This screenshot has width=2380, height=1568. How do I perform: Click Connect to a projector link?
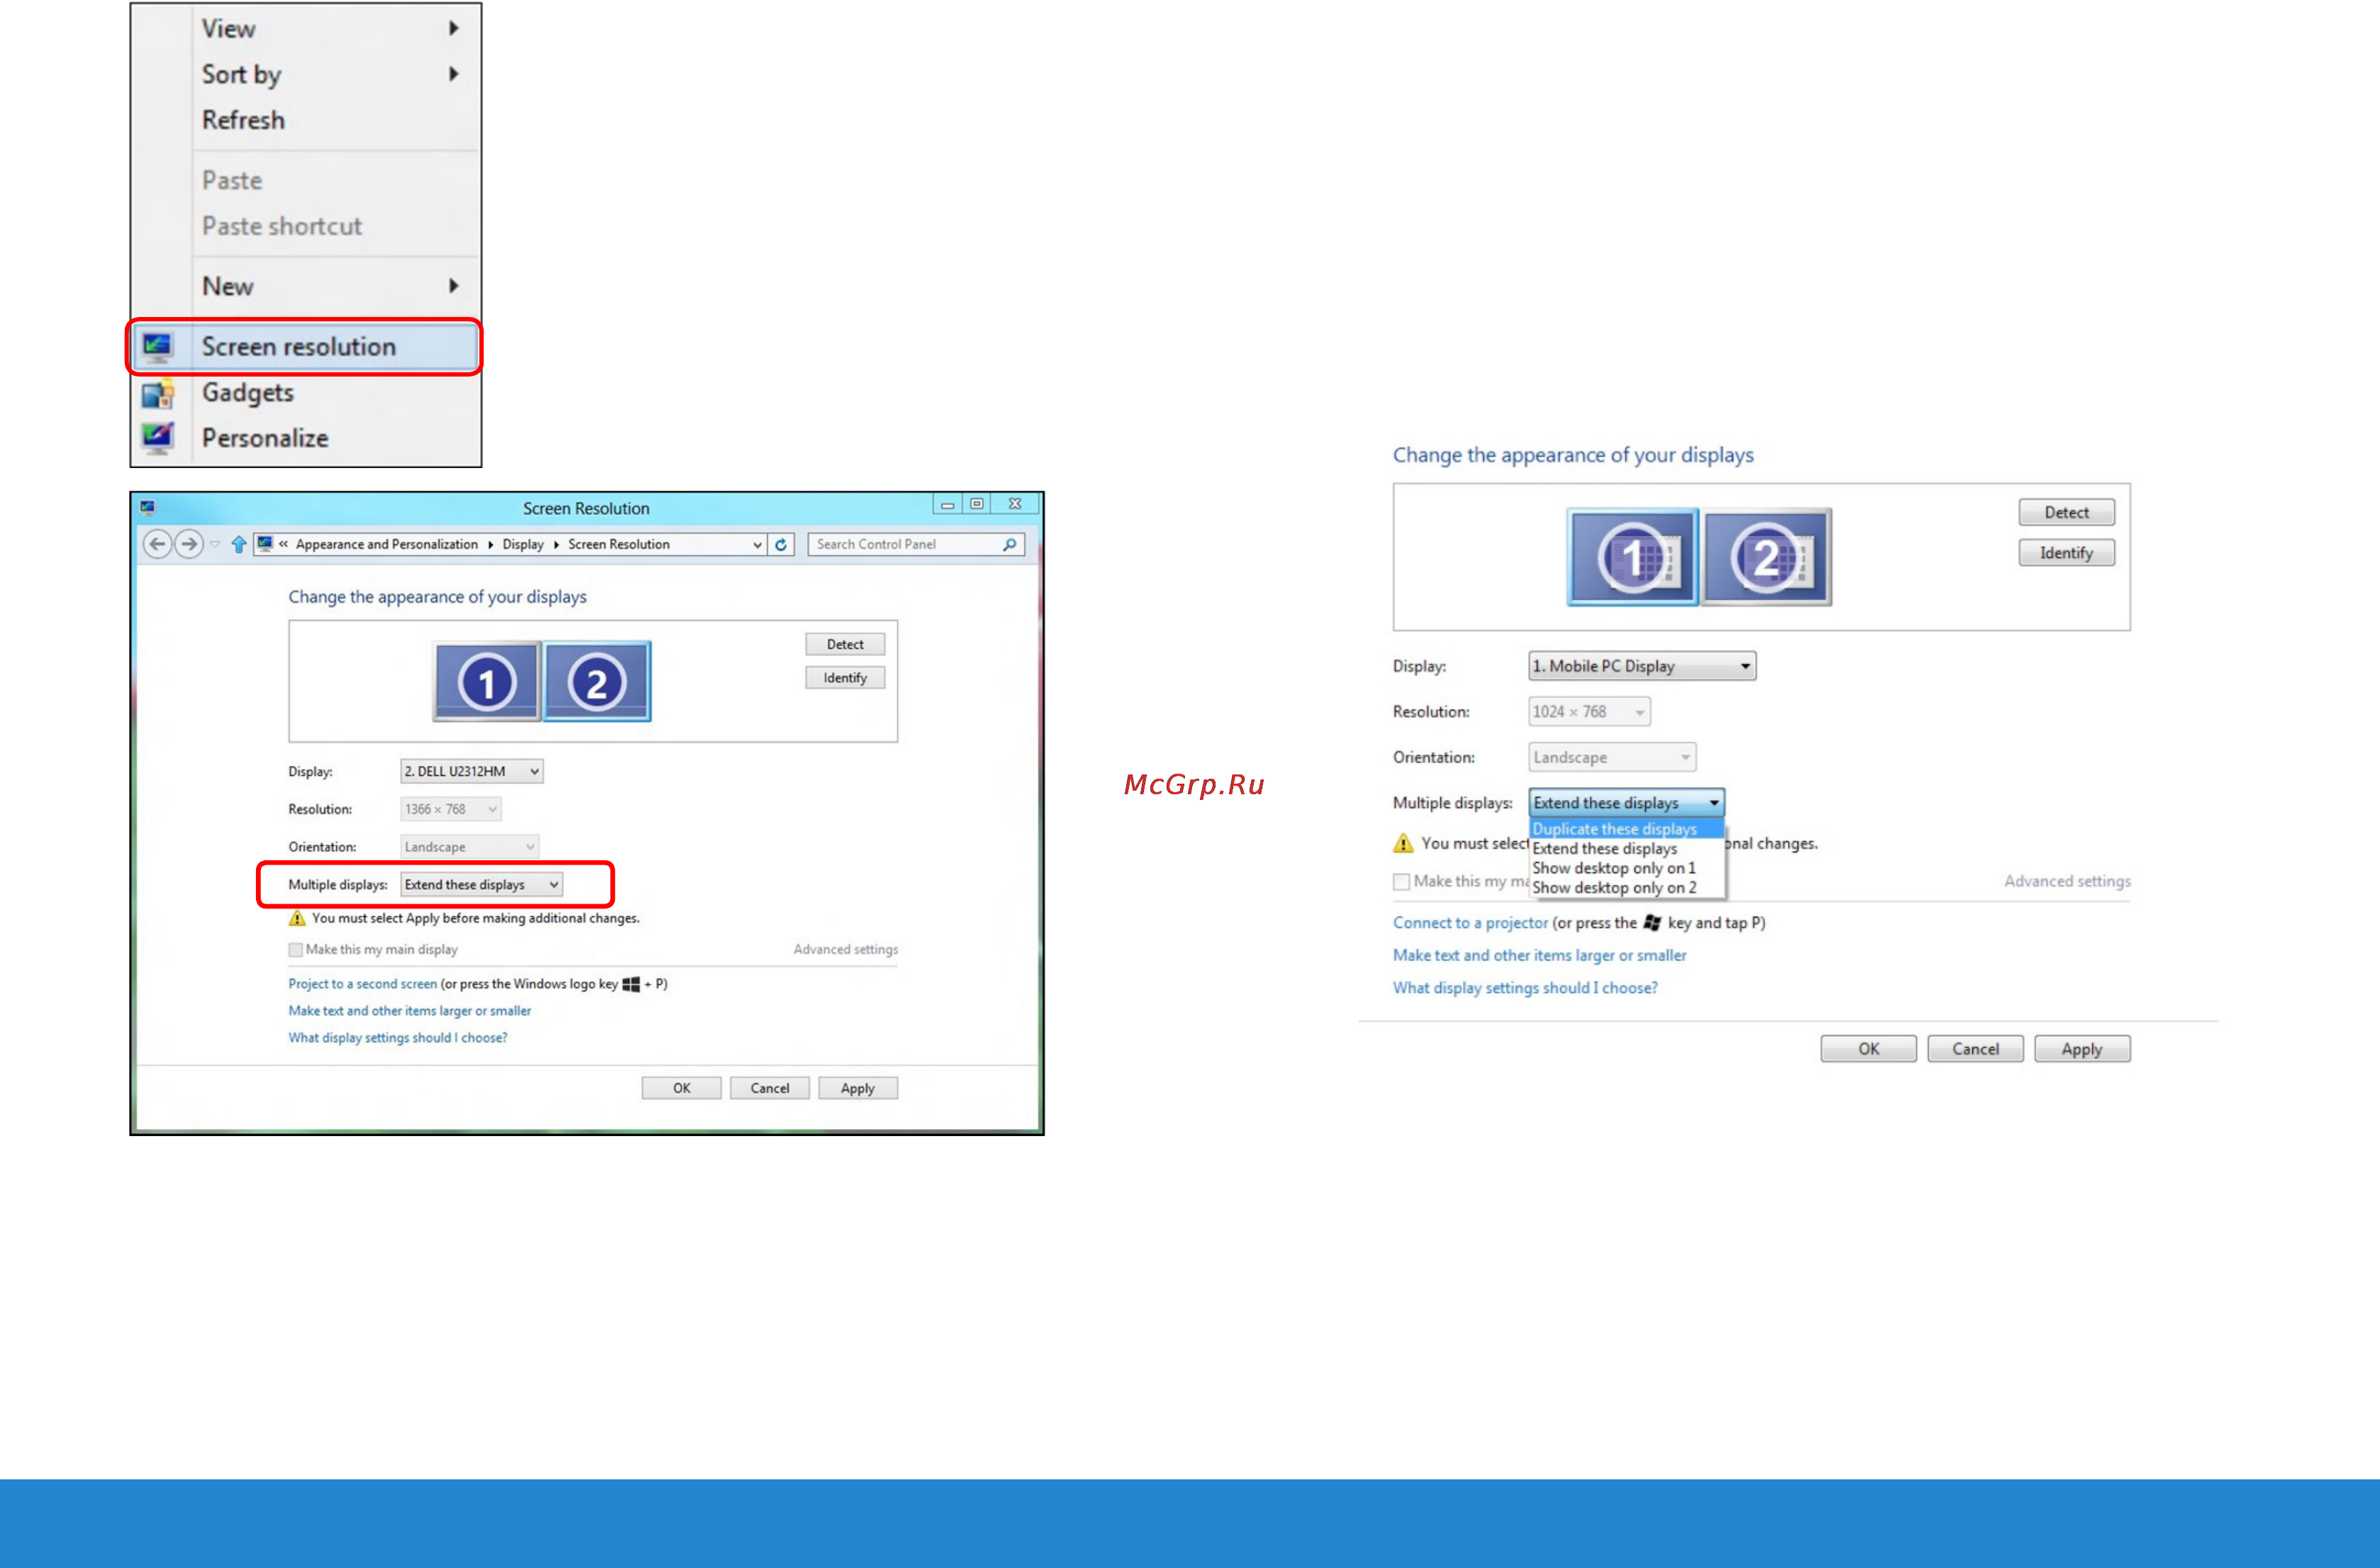point(1470,922)
